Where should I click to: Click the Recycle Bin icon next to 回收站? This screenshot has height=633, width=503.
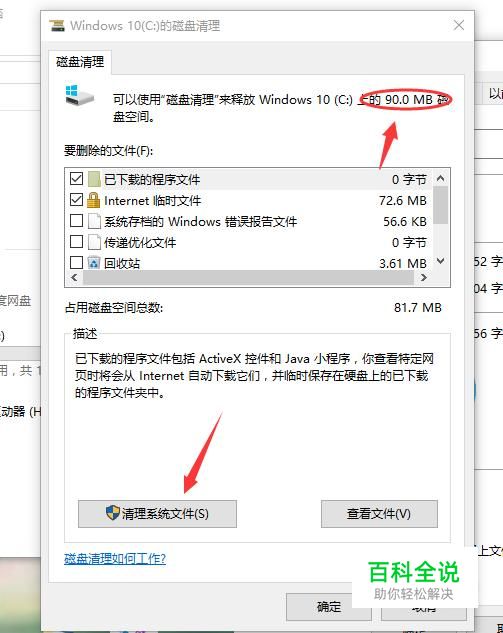[x=94, y=263]
